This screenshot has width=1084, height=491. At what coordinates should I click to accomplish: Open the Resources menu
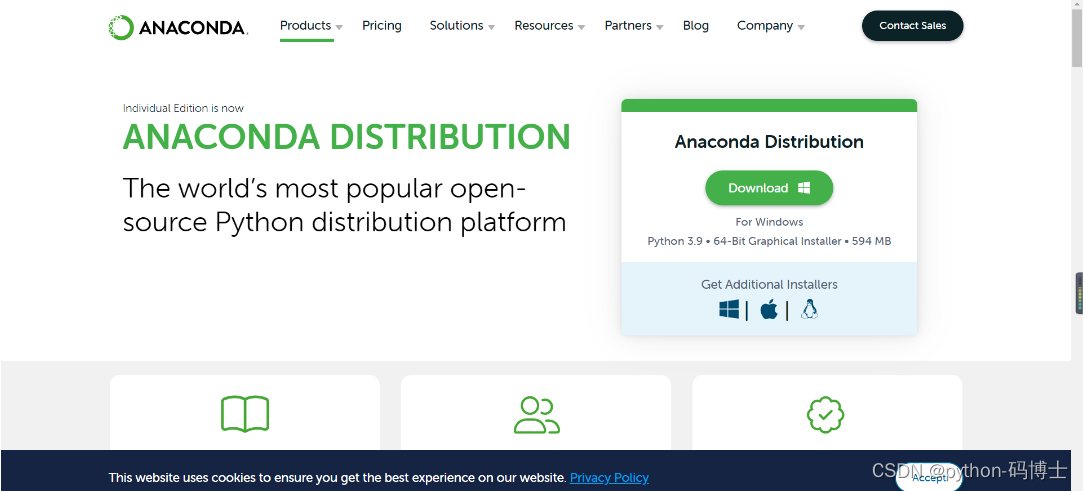click(543, 26)
